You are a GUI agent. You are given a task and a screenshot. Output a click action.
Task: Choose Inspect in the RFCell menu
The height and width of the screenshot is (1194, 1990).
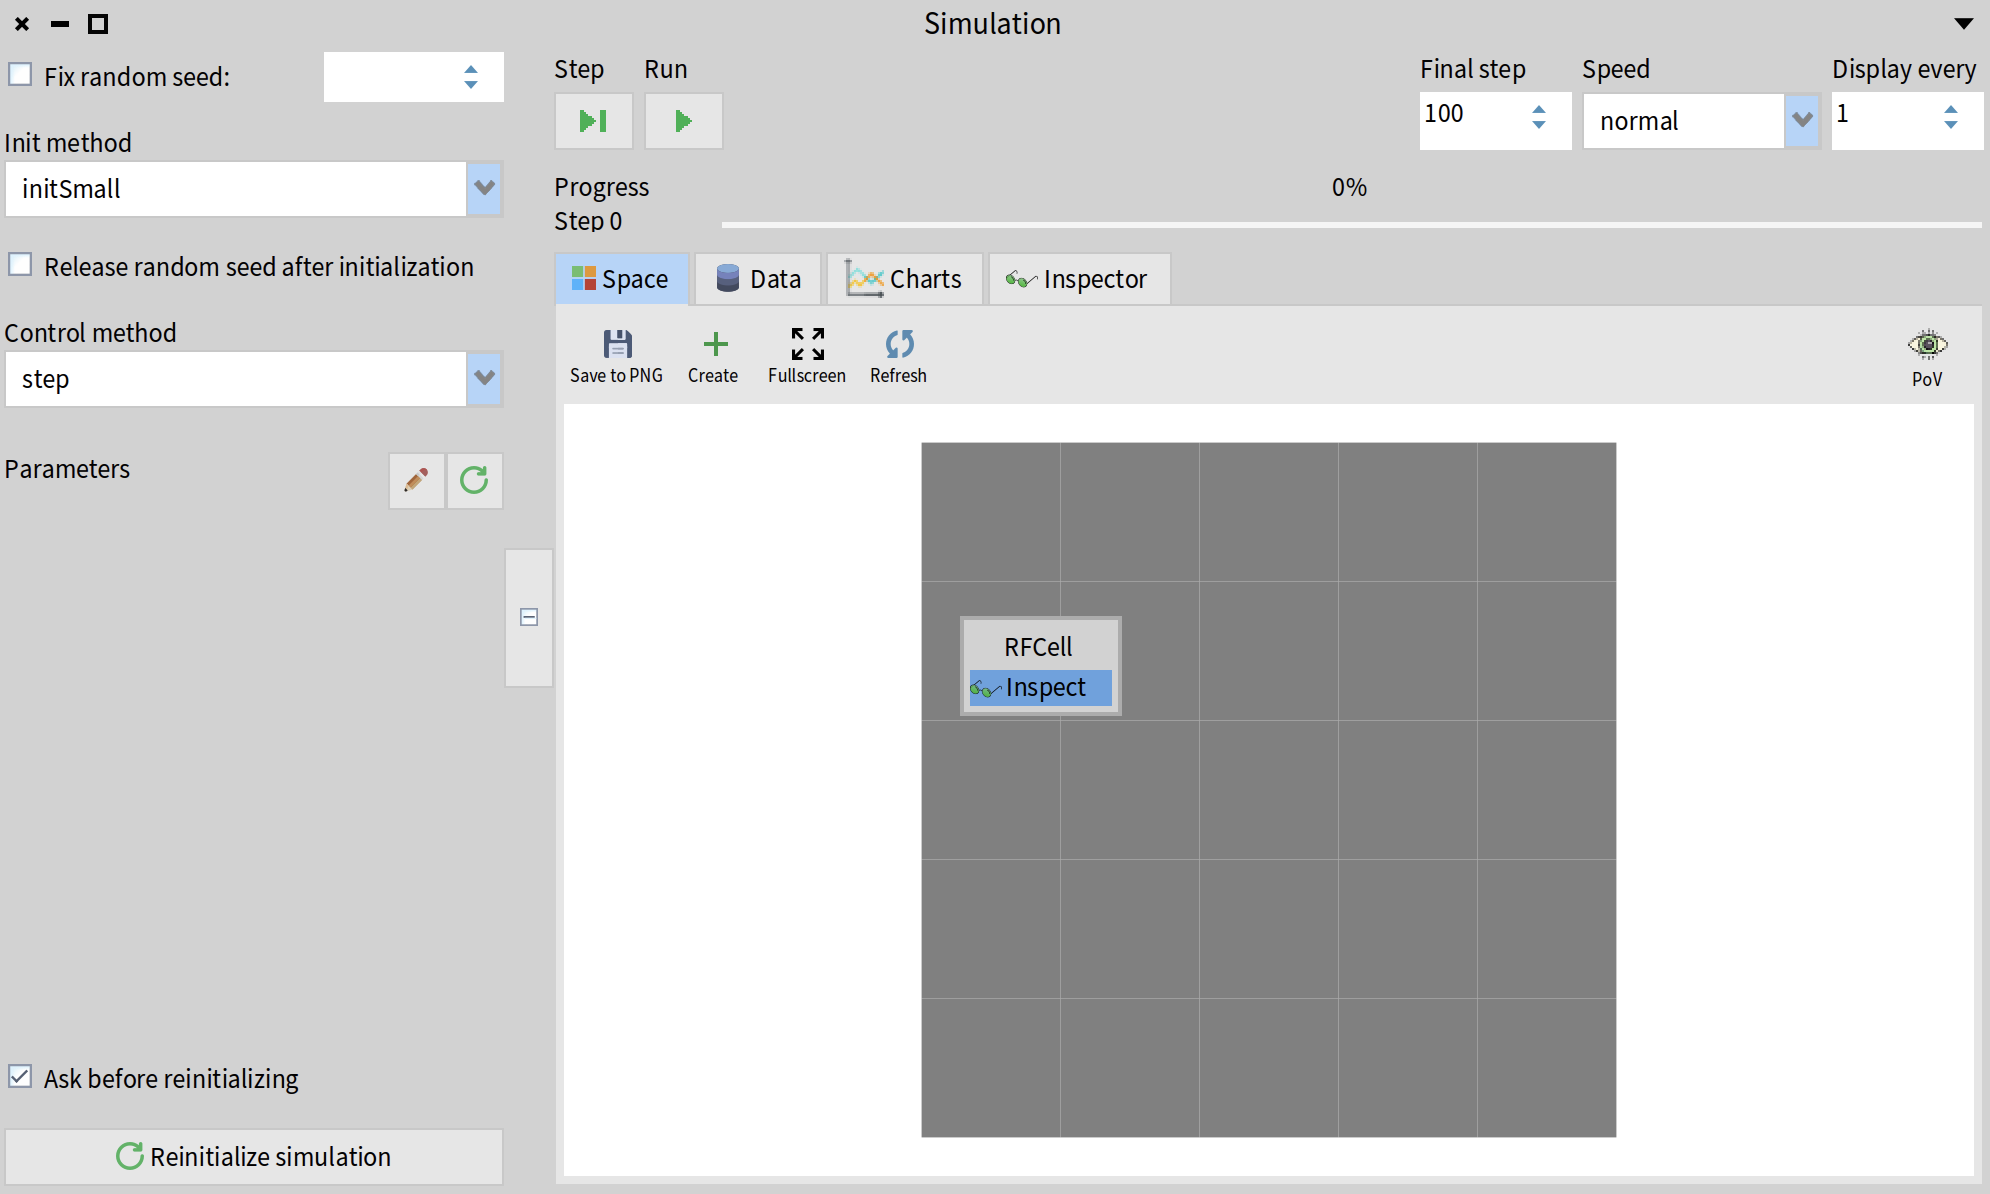(1040, 688)
